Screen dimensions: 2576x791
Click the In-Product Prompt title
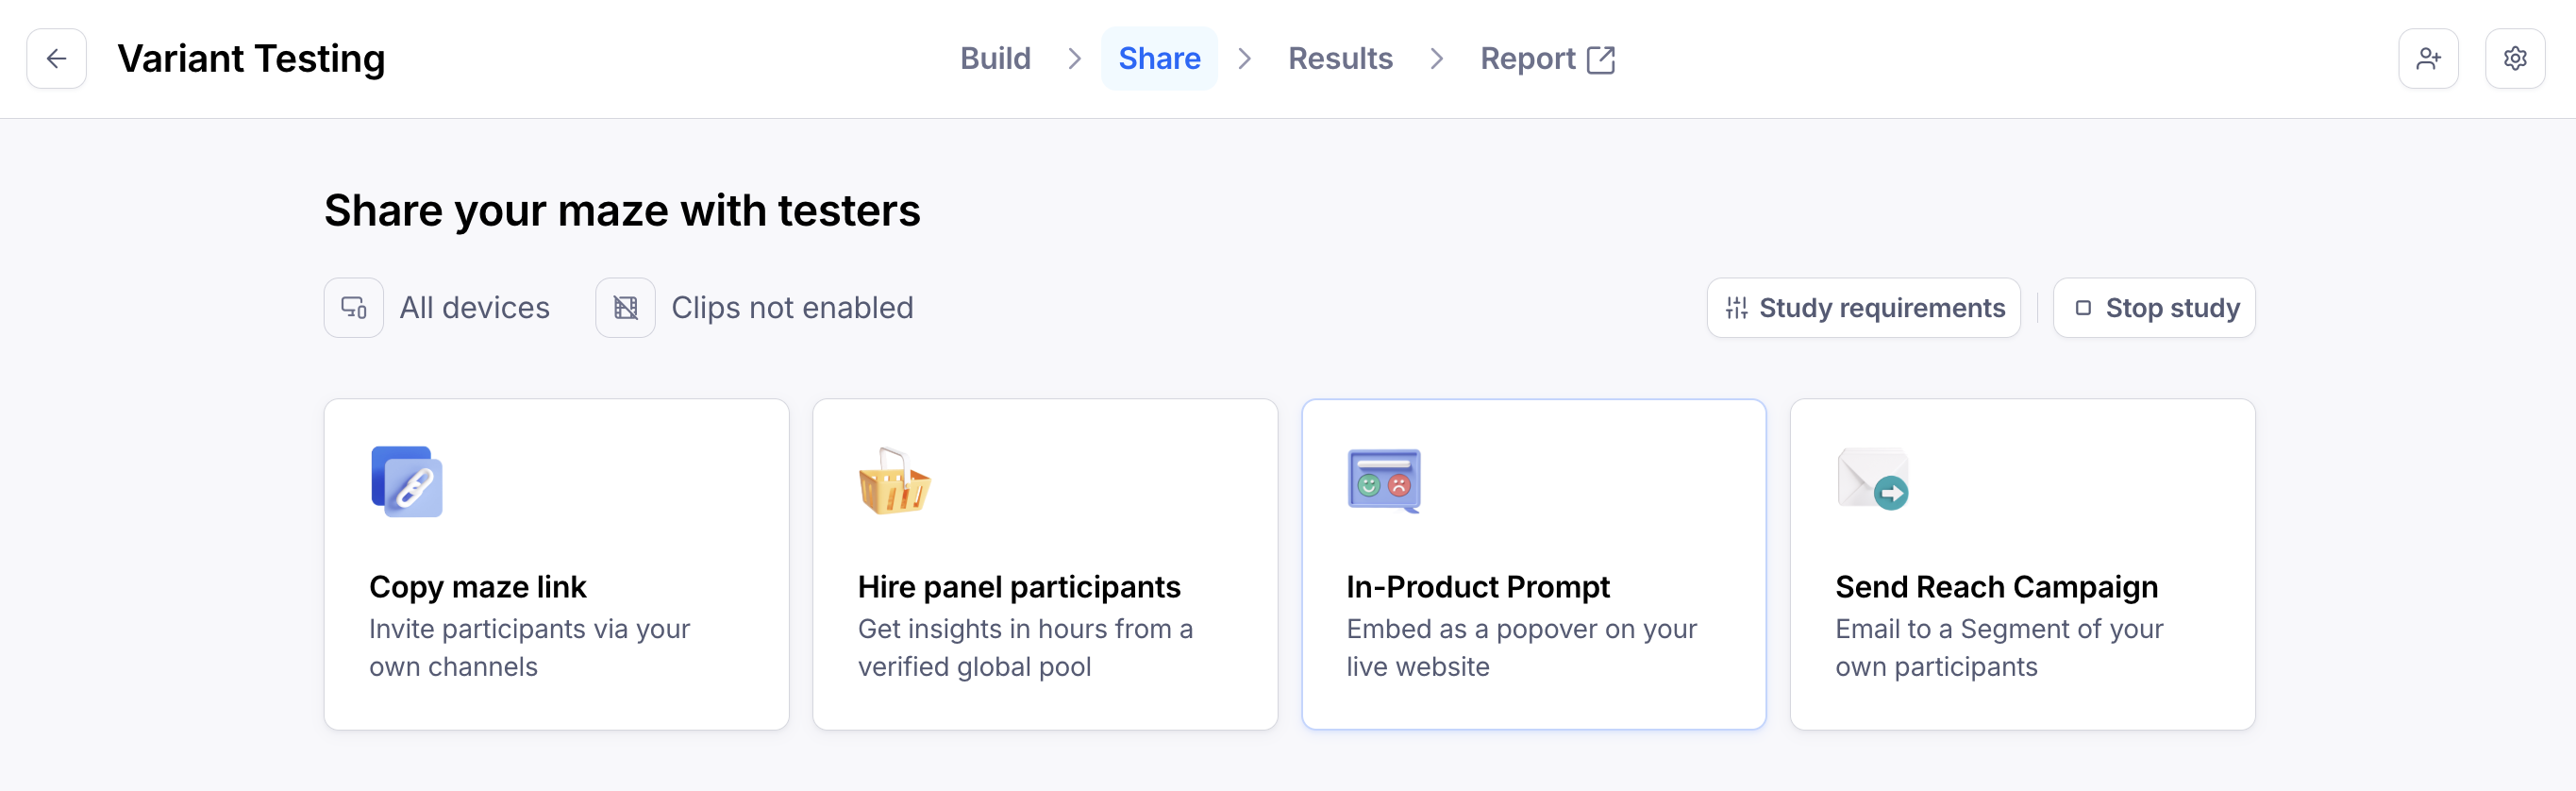1477,587
